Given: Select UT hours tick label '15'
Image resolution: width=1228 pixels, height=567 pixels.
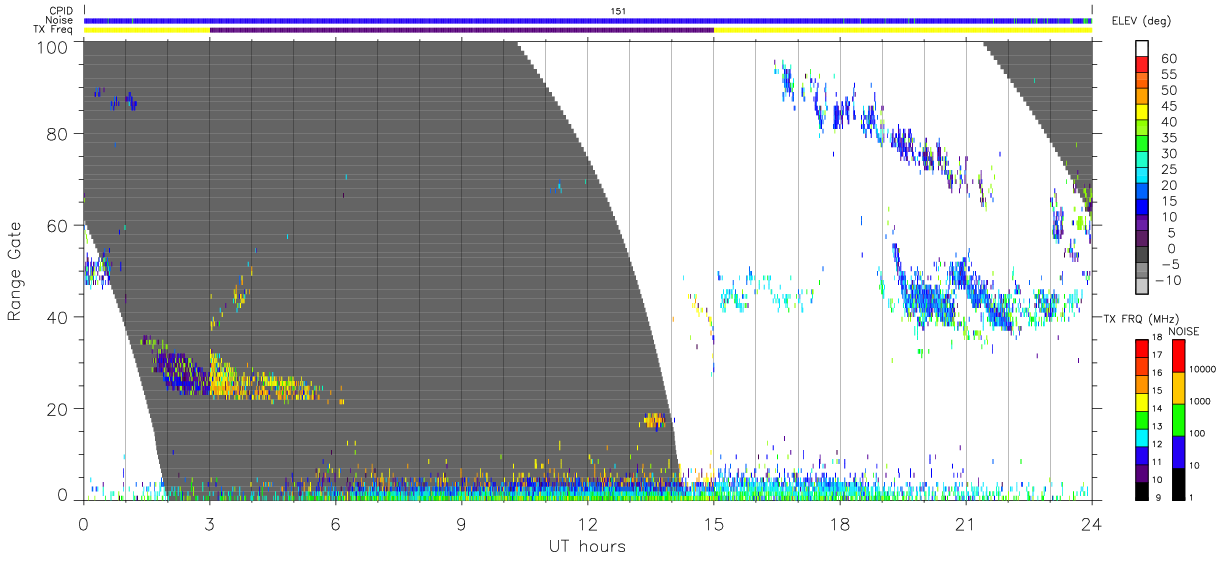Looking at the screenshot, I should click(x=714, y=523).
